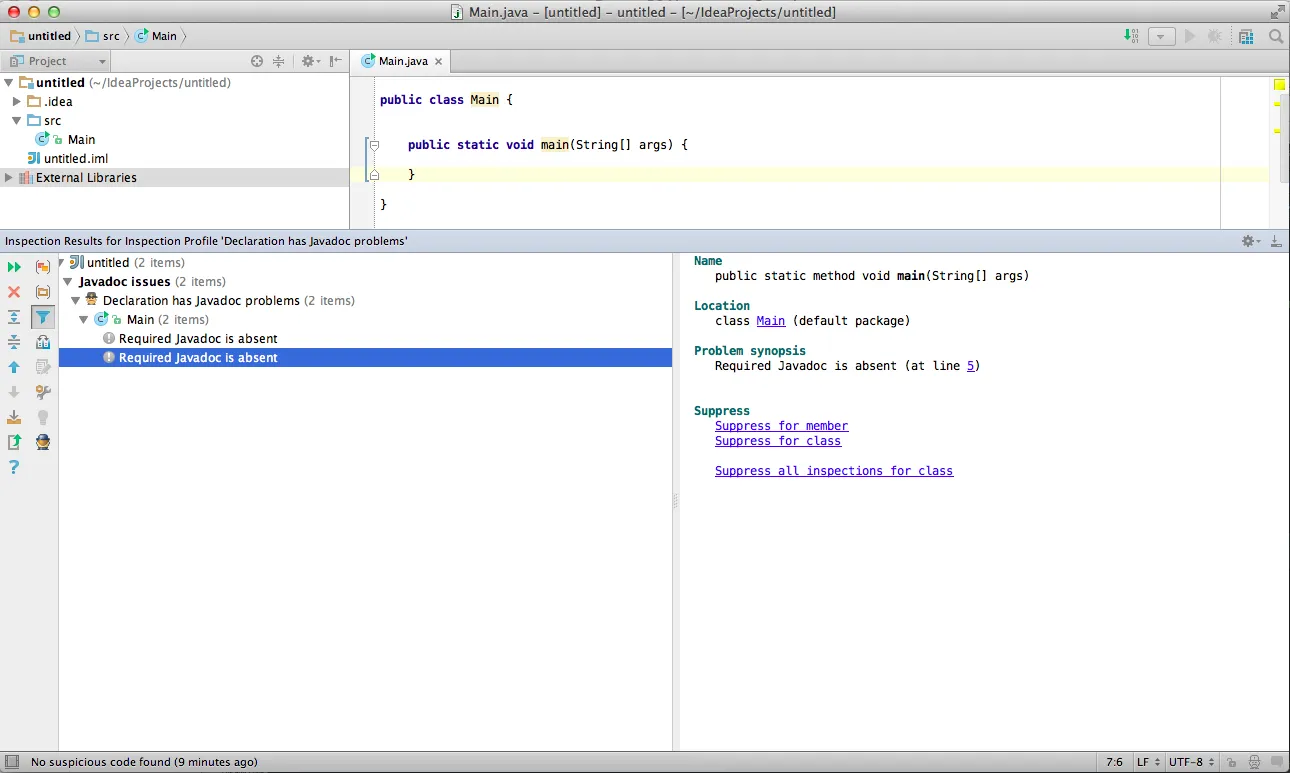Viewport: 1290px width, 773px height.
Task: Hide the inspection results panel
Action: 1276,241
